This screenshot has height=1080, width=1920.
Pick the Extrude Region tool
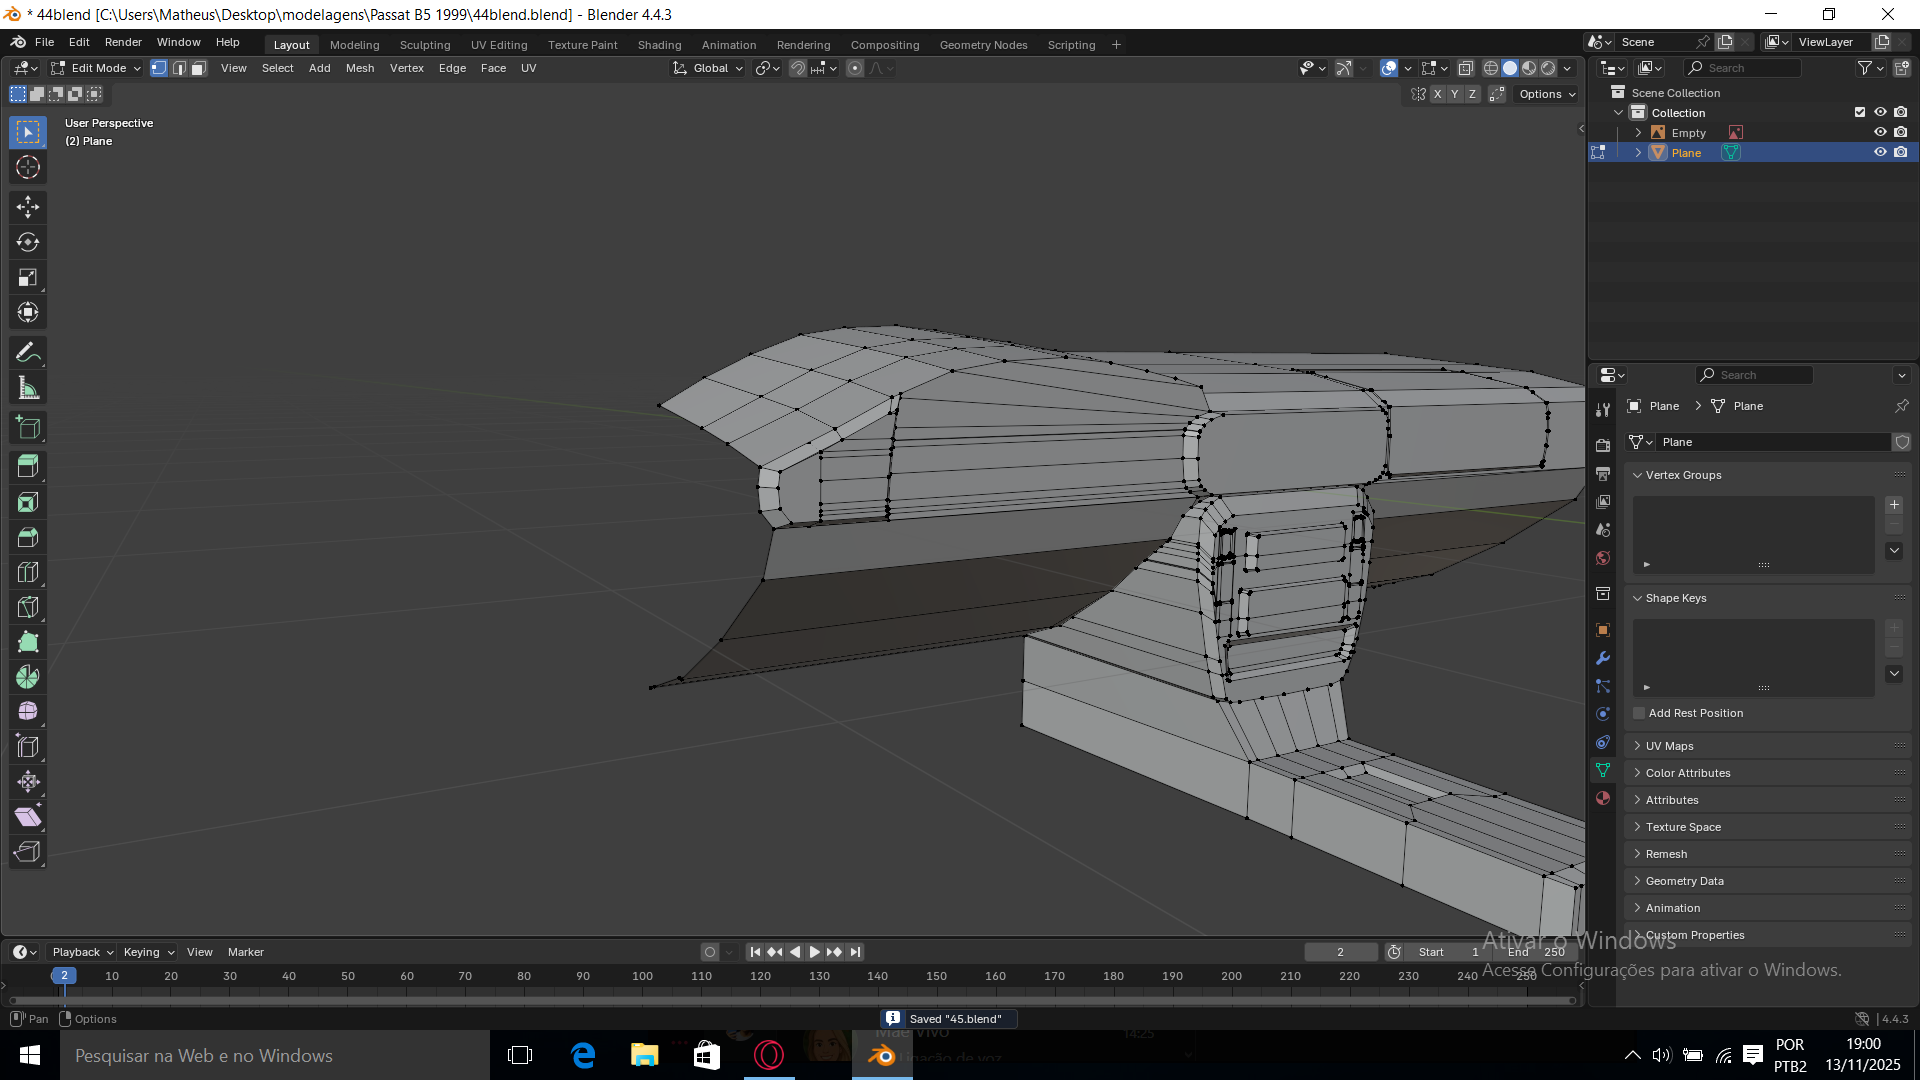click(28, 465)
